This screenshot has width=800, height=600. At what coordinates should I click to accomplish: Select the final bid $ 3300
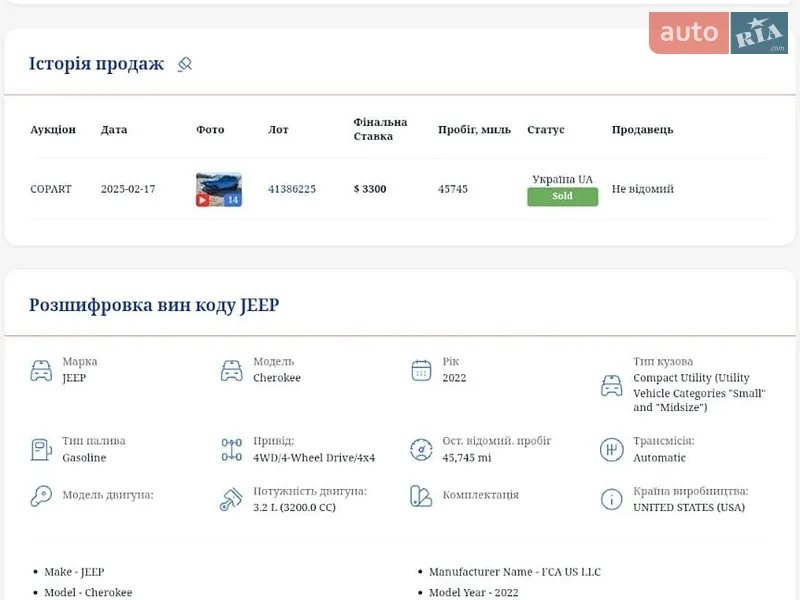tap(370, 189)
